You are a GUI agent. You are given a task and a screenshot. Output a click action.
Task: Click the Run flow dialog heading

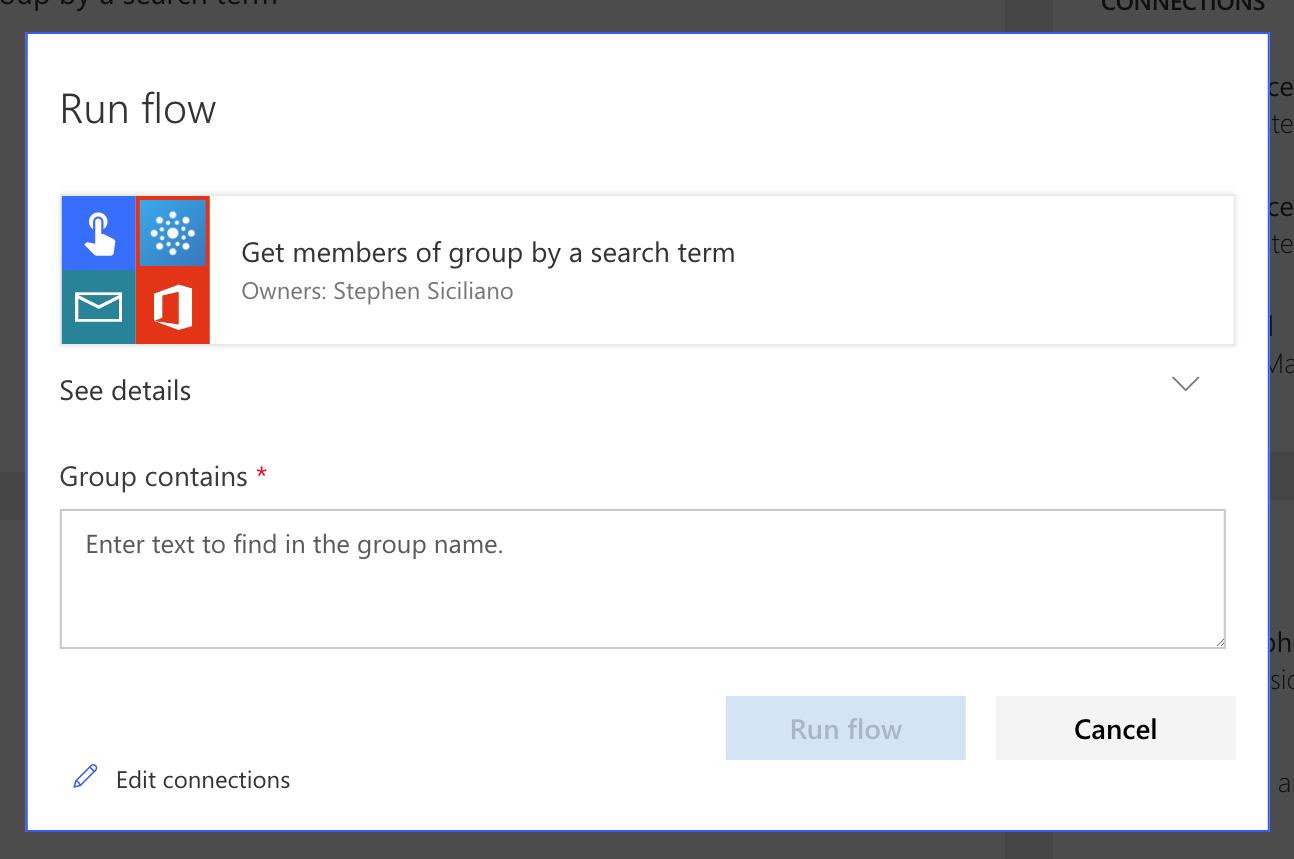coord(138,109)
